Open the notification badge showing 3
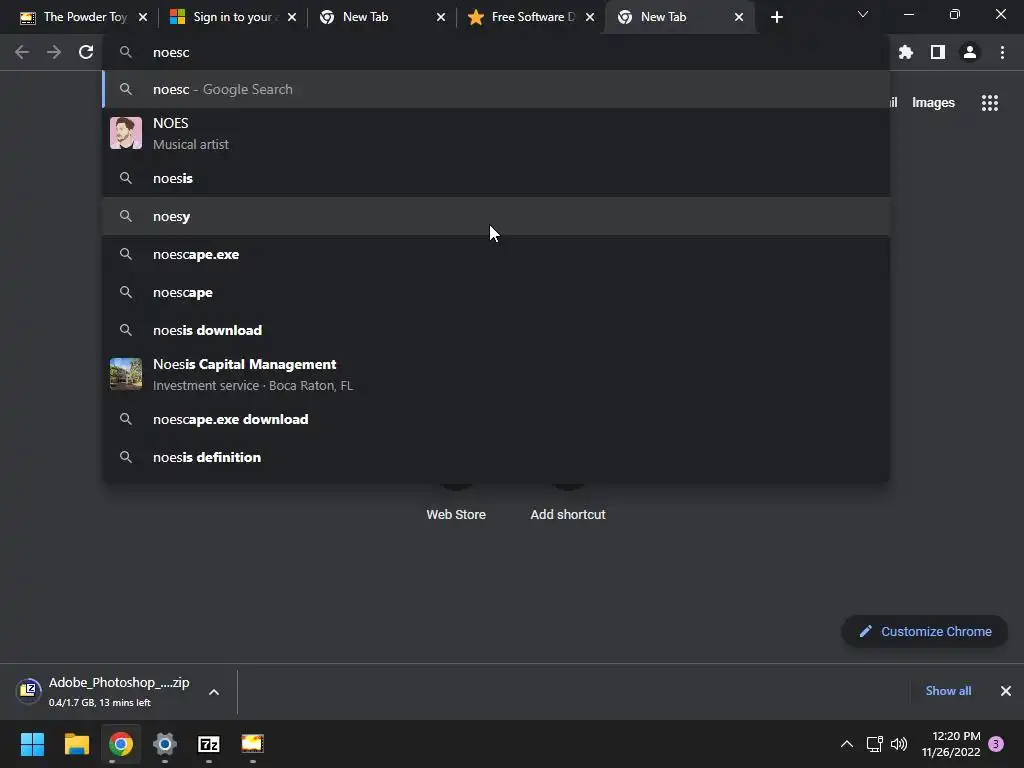1024x768 pixels. pyautogui.click(x=996, y=744)
